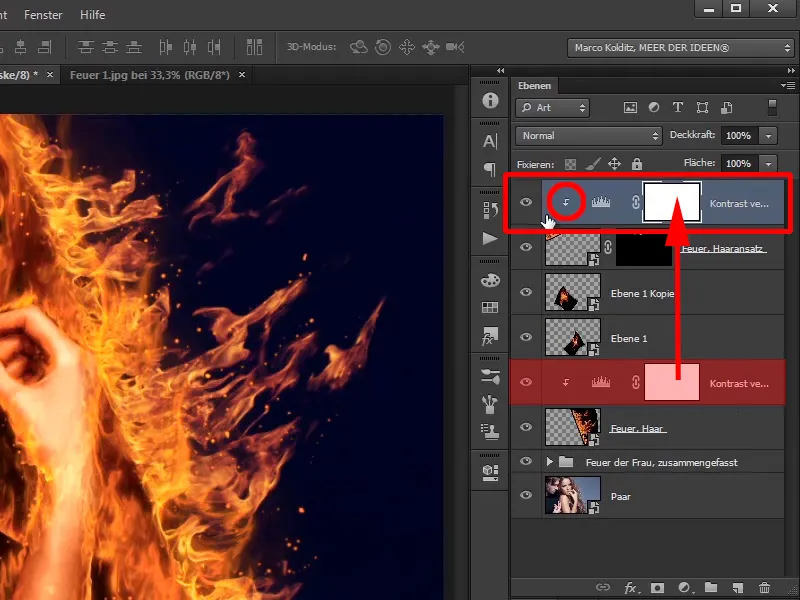Click the Fläche scrubby label

click(x=699, y=163)
